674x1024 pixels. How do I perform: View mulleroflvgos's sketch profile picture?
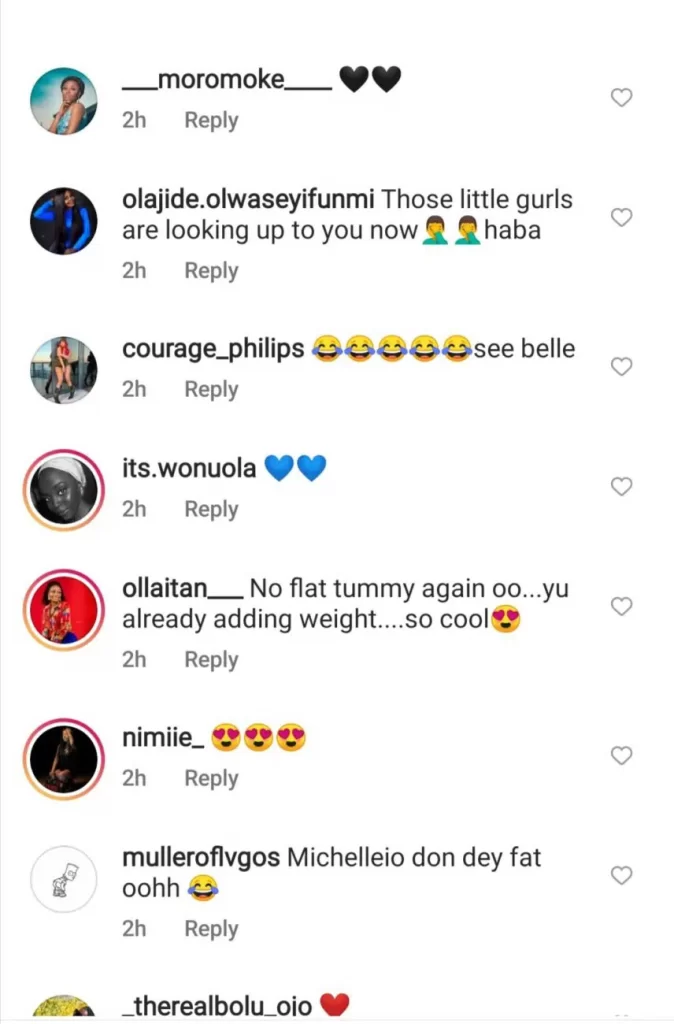click(x=64, y=879)
